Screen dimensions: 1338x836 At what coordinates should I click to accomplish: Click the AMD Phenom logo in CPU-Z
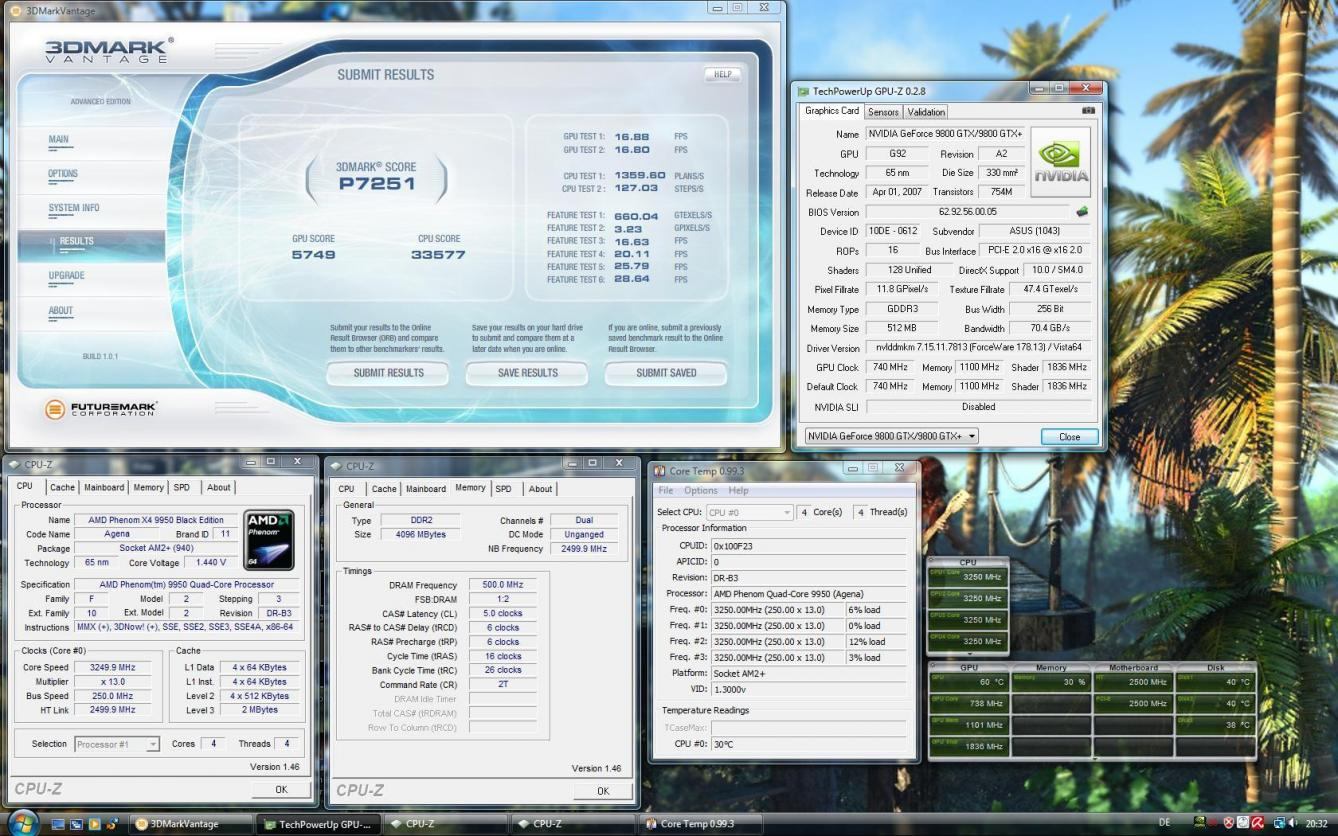tap(269, 540)
